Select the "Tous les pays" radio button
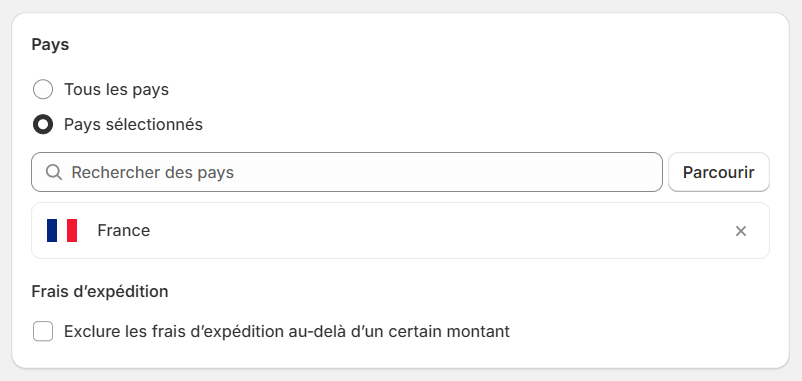802x381 pixels. [43, 89]
